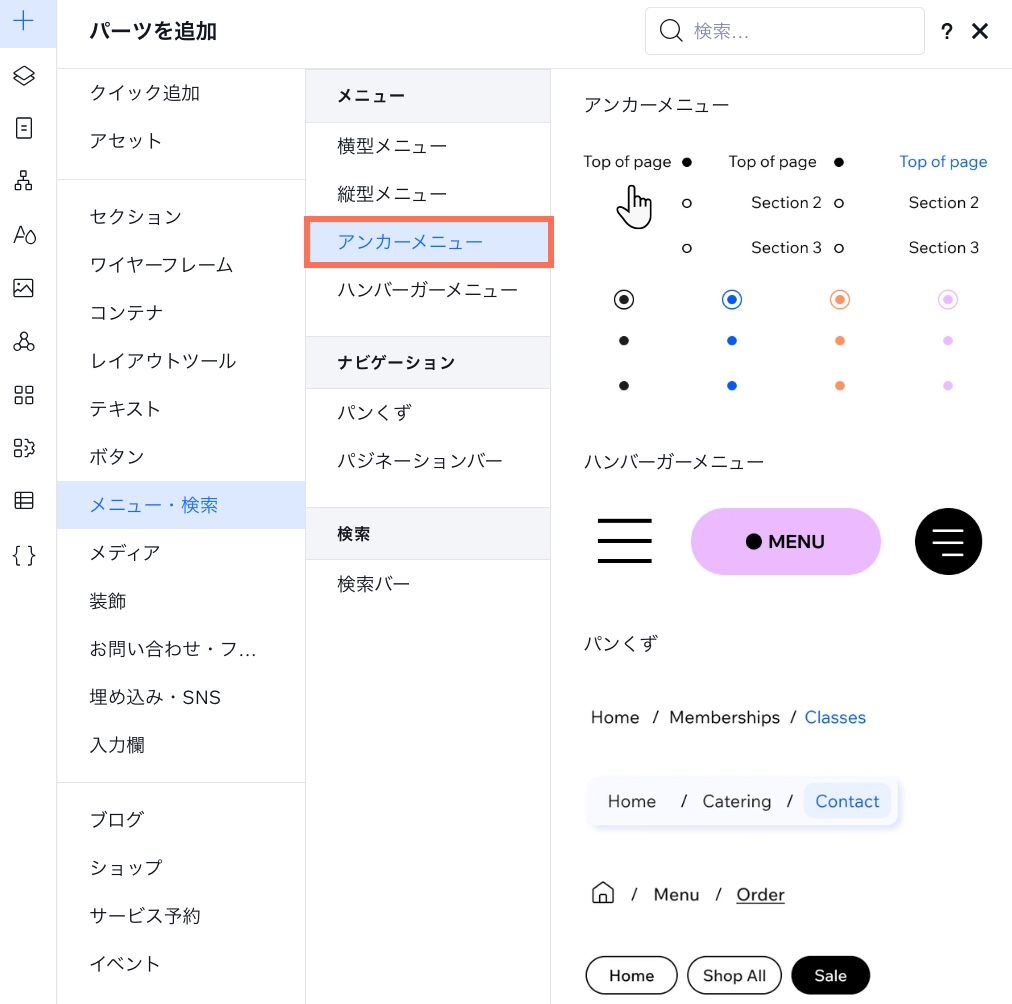Click the black Sale pill button
This screenshot has width=1012, height=1004.
(x=830, y=975)
